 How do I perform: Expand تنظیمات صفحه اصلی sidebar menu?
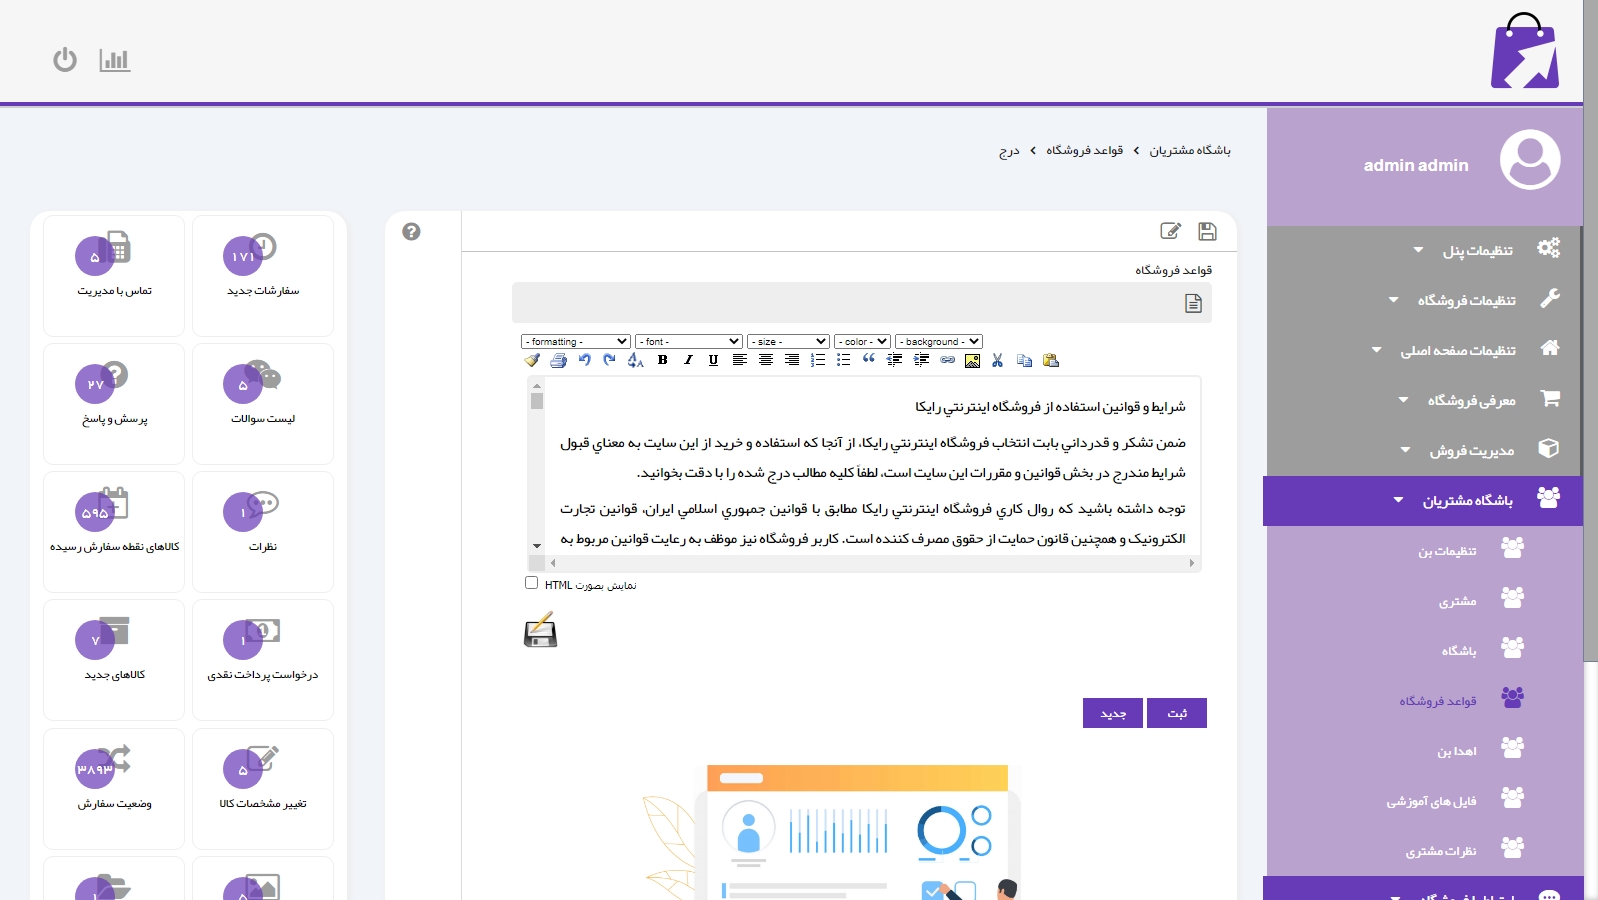click(x=1424, y=350)
